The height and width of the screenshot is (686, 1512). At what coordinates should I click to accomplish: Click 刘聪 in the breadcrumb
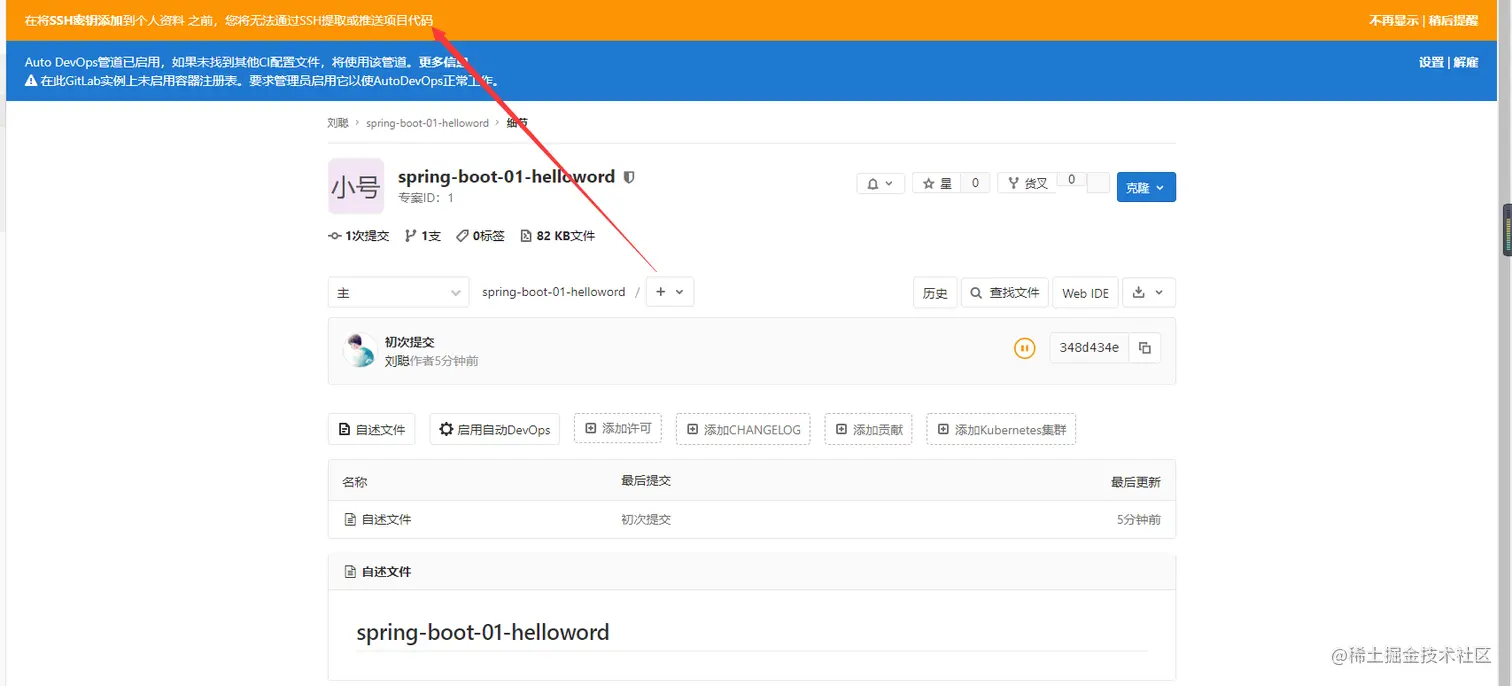click(x=338, y=123)
